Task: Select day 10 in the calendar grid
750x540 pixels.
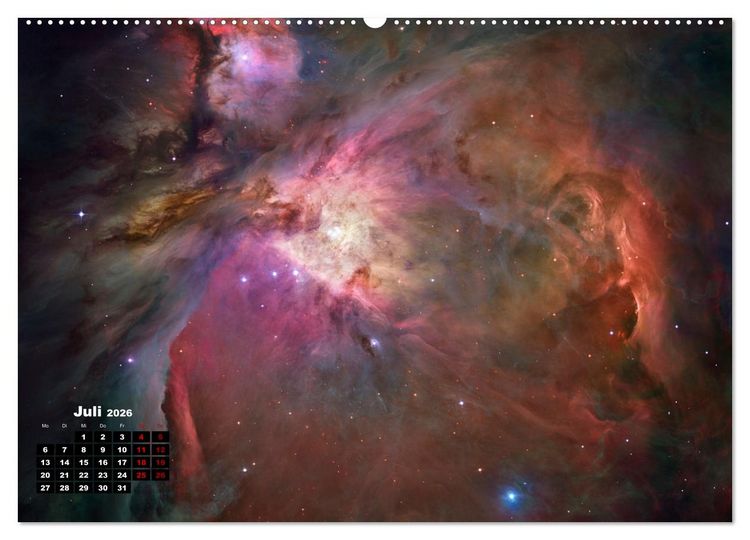Action: [x=122, y=450]
